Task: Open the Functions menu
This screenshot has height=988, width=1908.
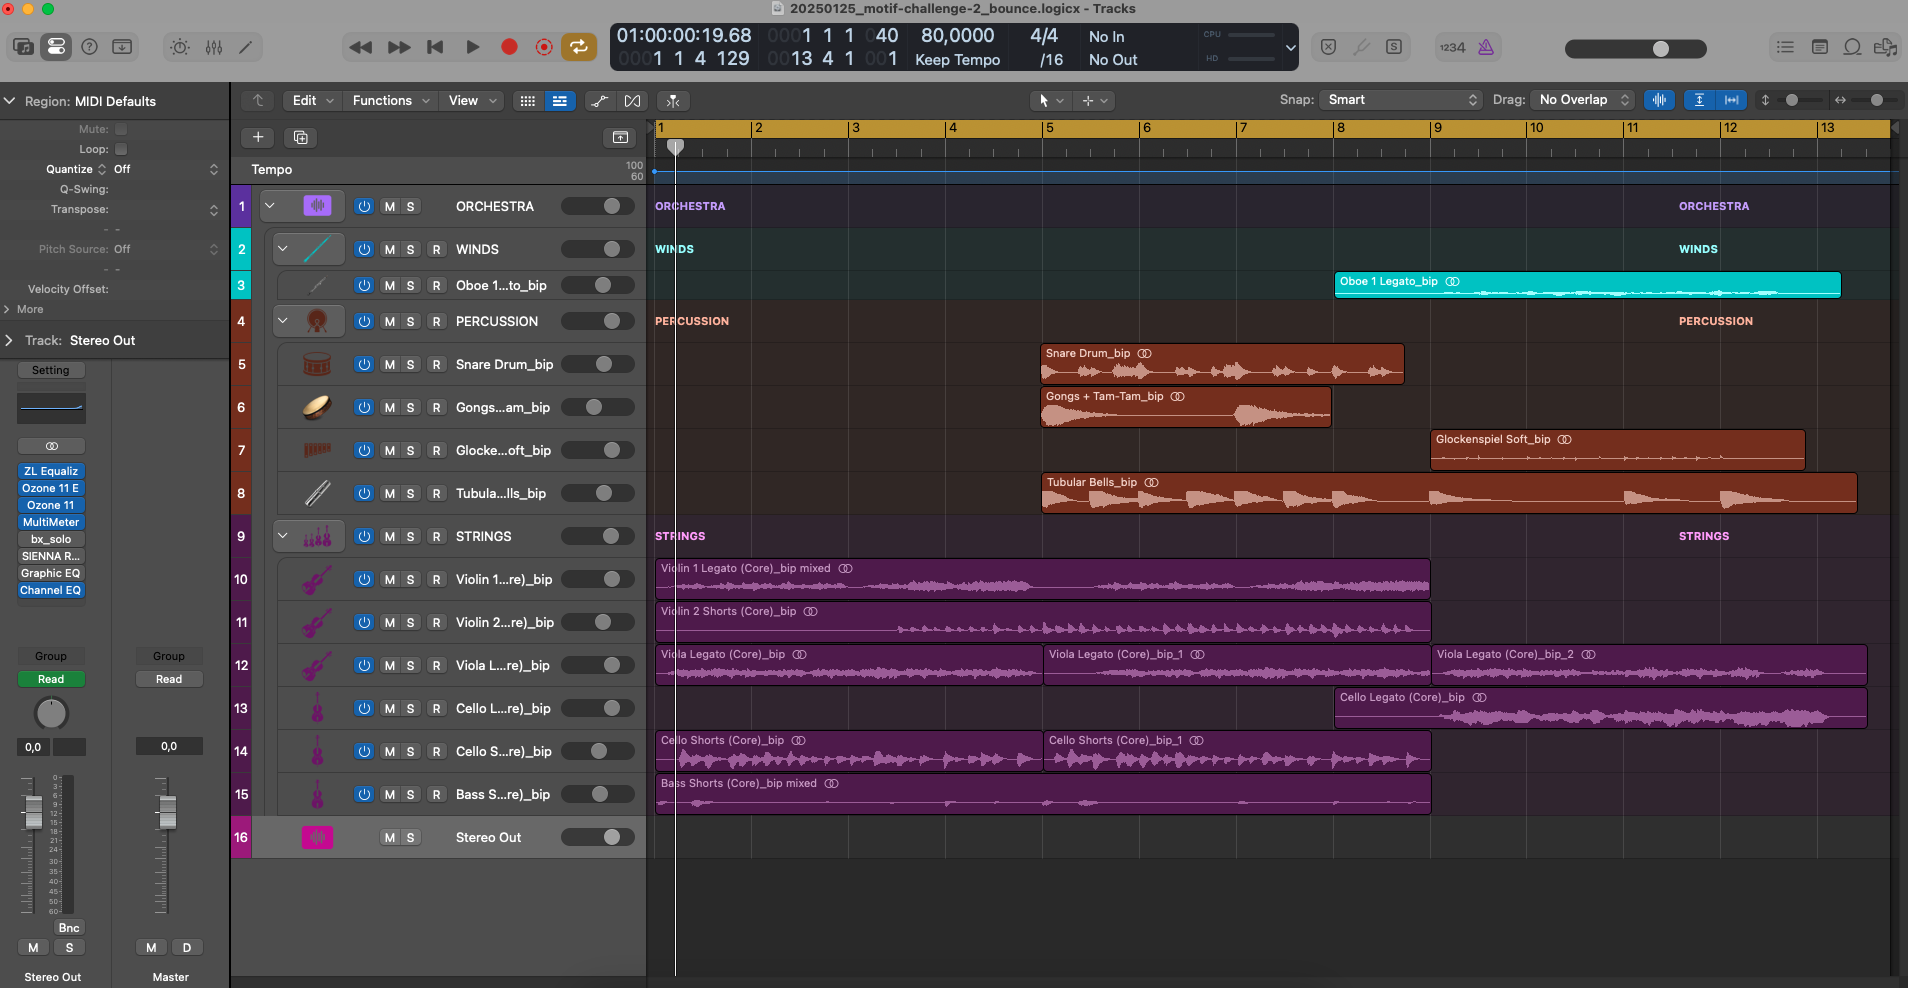Action: (391, 101)
